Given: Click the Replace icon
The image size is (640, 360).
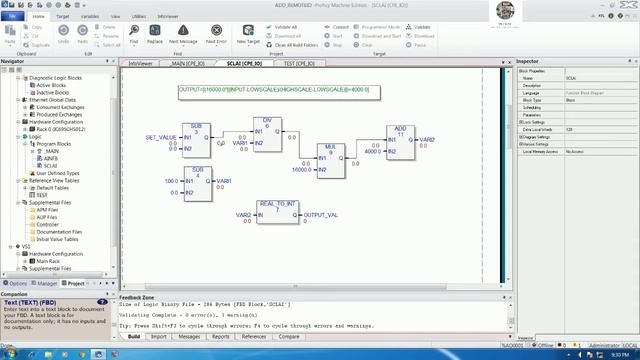Looking at the screenshot, I should 155,30.
